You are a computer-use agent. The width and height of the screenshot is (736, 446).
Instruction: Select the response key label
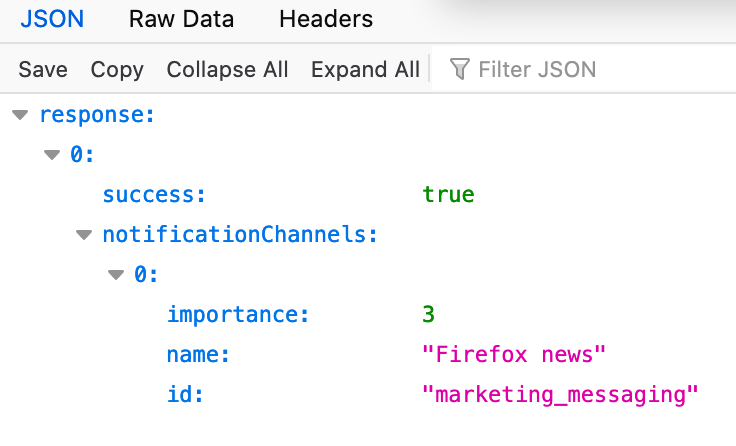click(97, 115)
